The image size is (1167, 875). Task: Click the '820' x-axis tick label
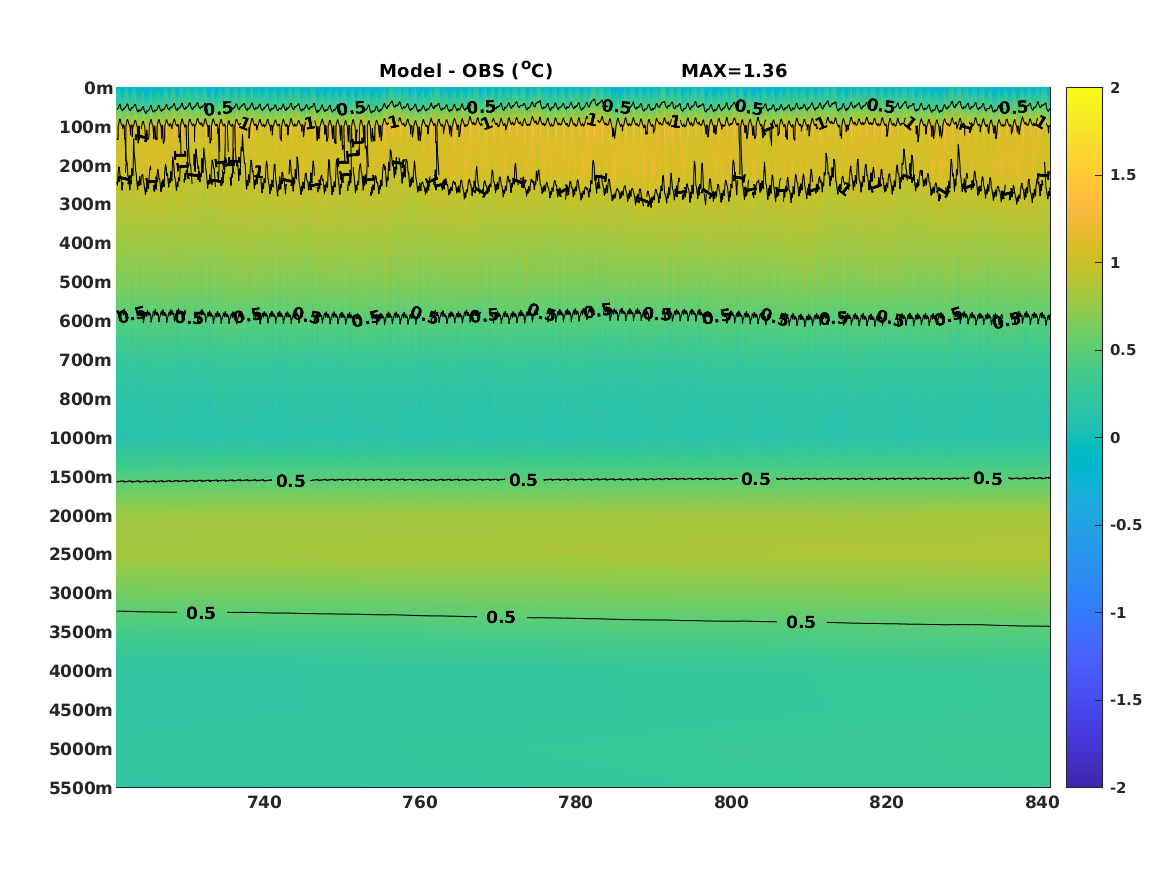point(886,802)
